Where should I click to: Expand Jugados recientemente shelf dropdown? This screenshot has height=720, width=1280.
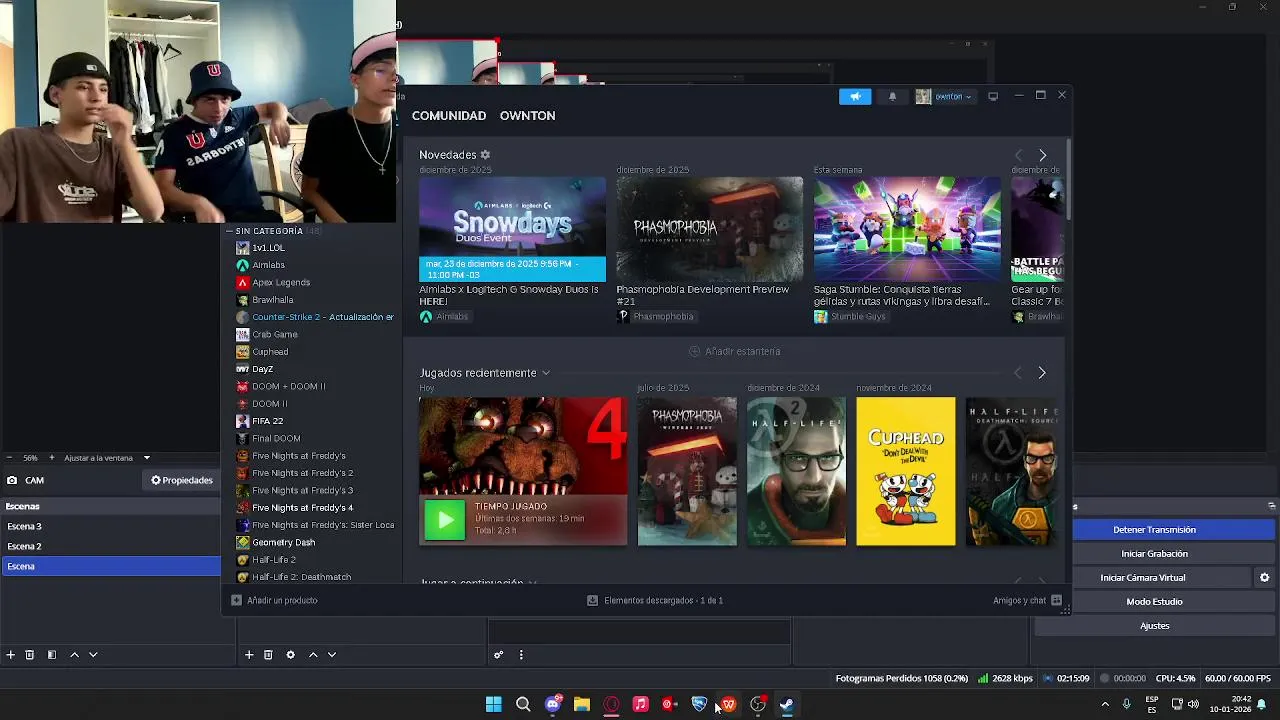pos(545,373)
